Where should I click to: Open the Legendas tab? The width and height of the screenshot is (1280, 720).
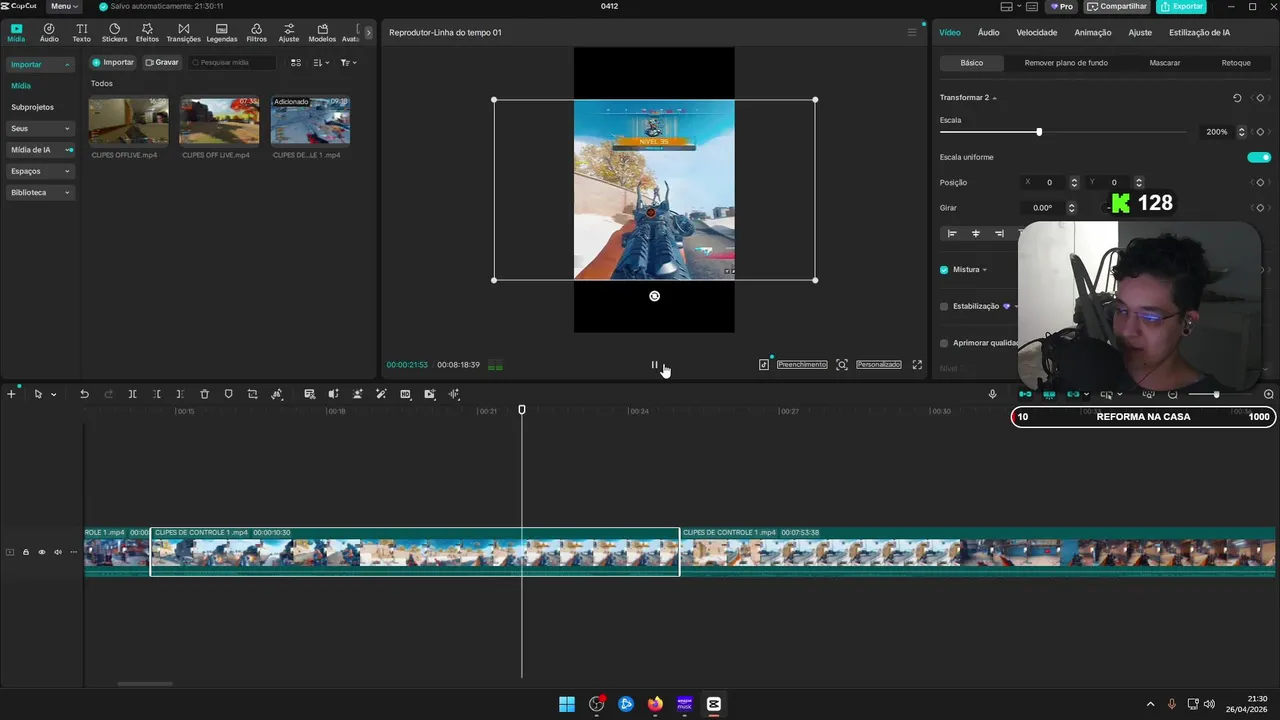pyautogui.click(x=221, y=33)
